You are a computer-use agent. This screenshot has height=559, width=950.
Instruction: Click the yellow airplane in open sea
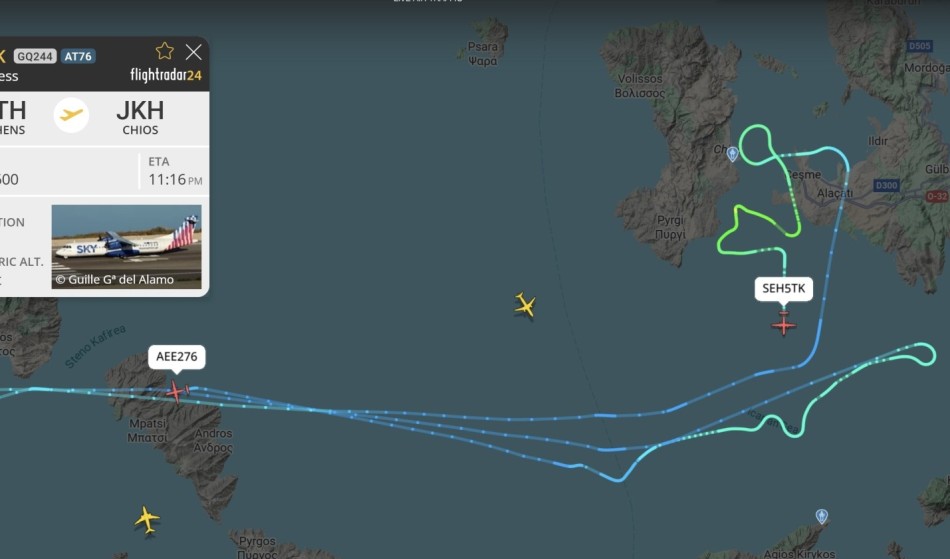pos(525,305)
